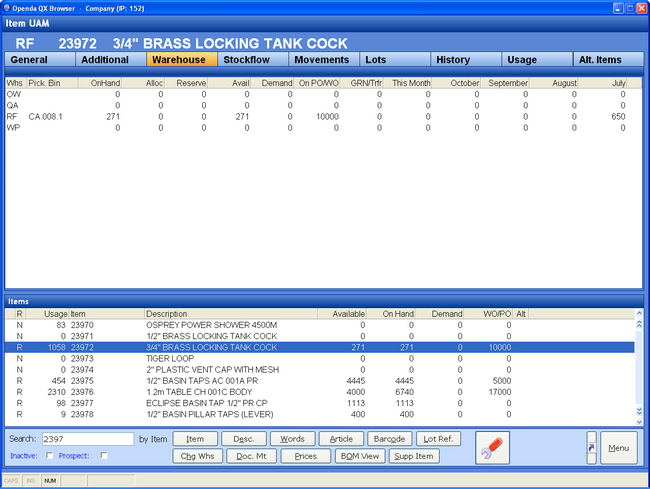Image resolution: width=650 pixels, height=489 pixels.
Task: Select item row 23973 TIGER LOOP
Action: (x=320, y=358)
